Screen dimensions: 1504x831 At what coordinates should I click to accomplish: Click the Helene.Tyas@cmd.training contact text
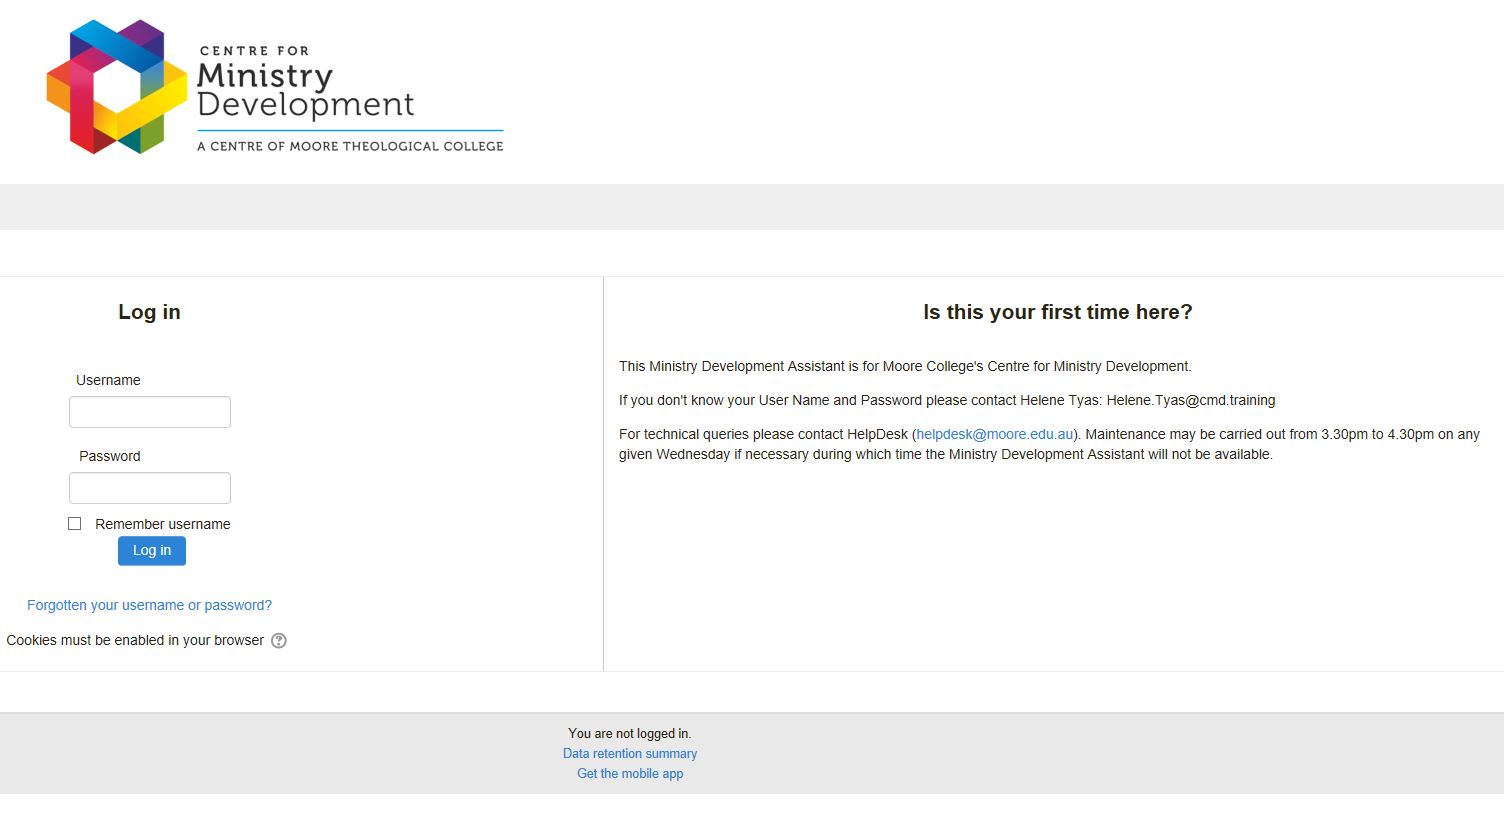[x=1190, y=400]
